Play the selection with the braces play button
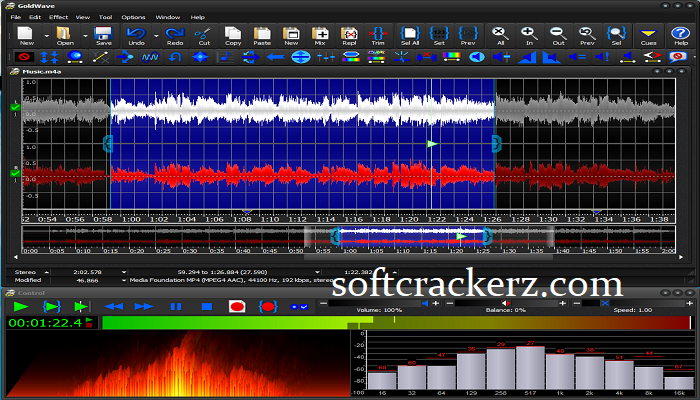This screenshot has height=400, width=700. coord(52,307)
